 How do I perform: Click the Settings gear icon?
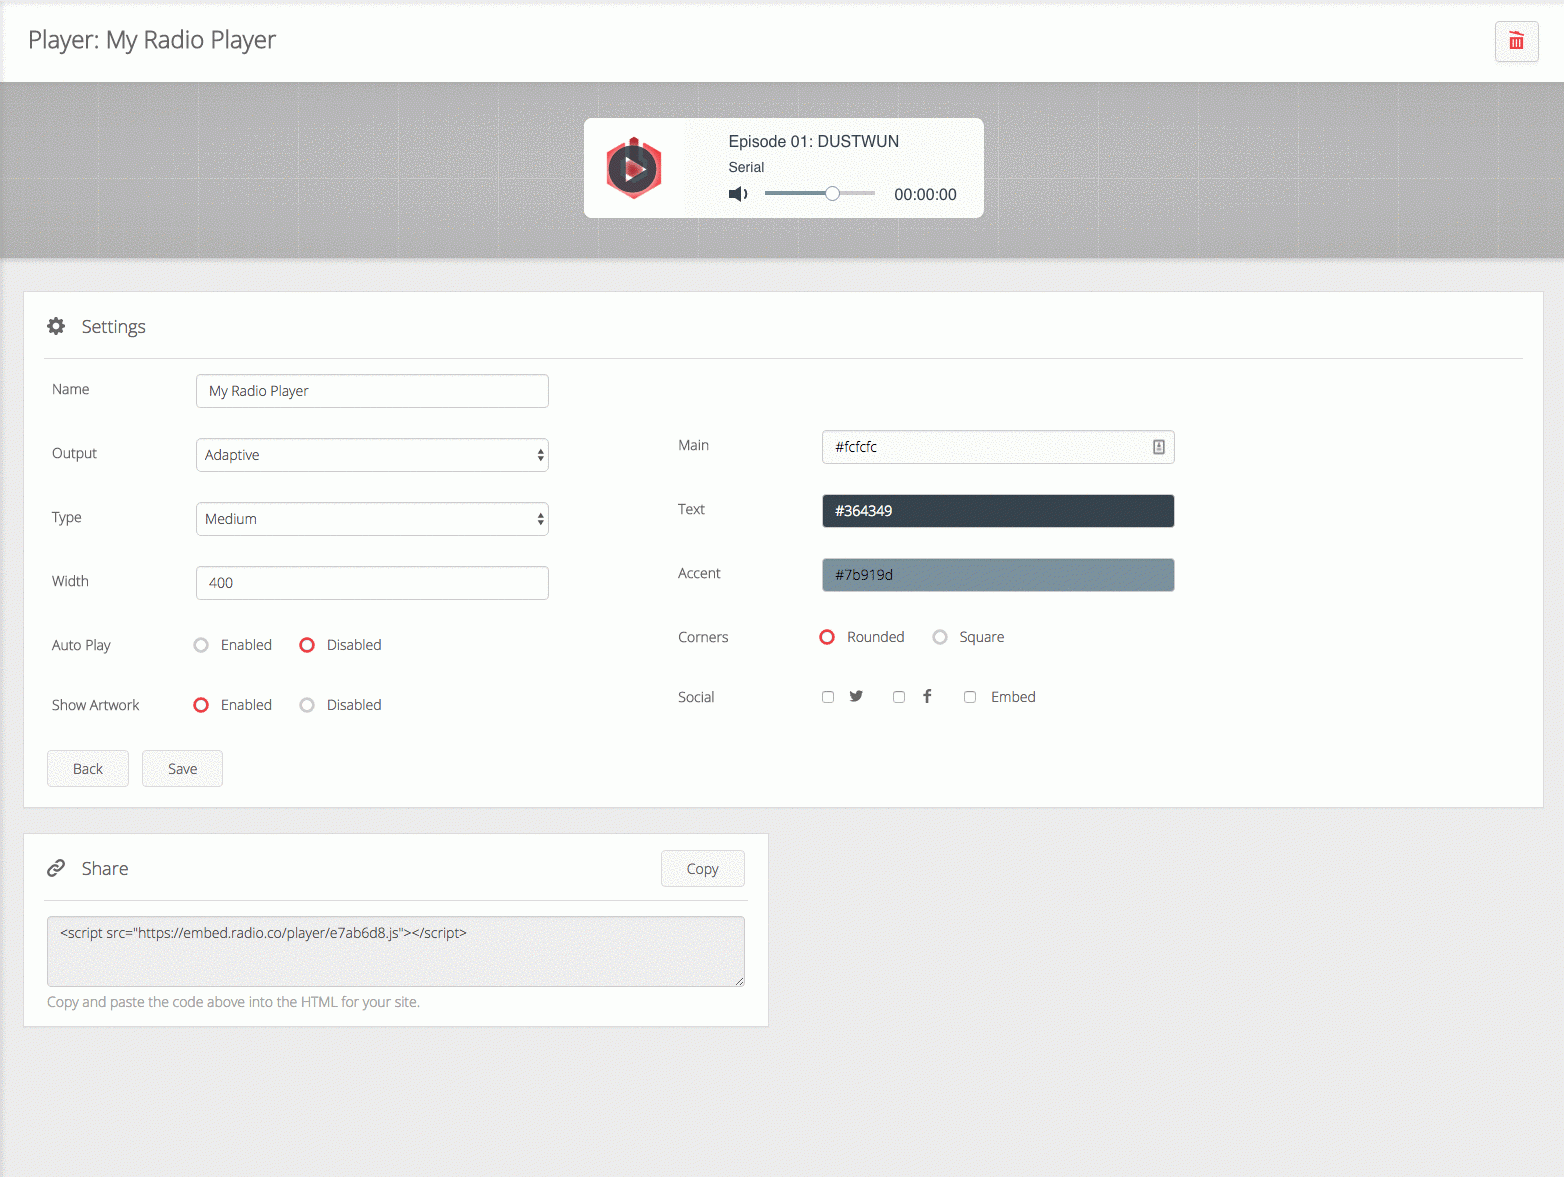coord(56,326)
